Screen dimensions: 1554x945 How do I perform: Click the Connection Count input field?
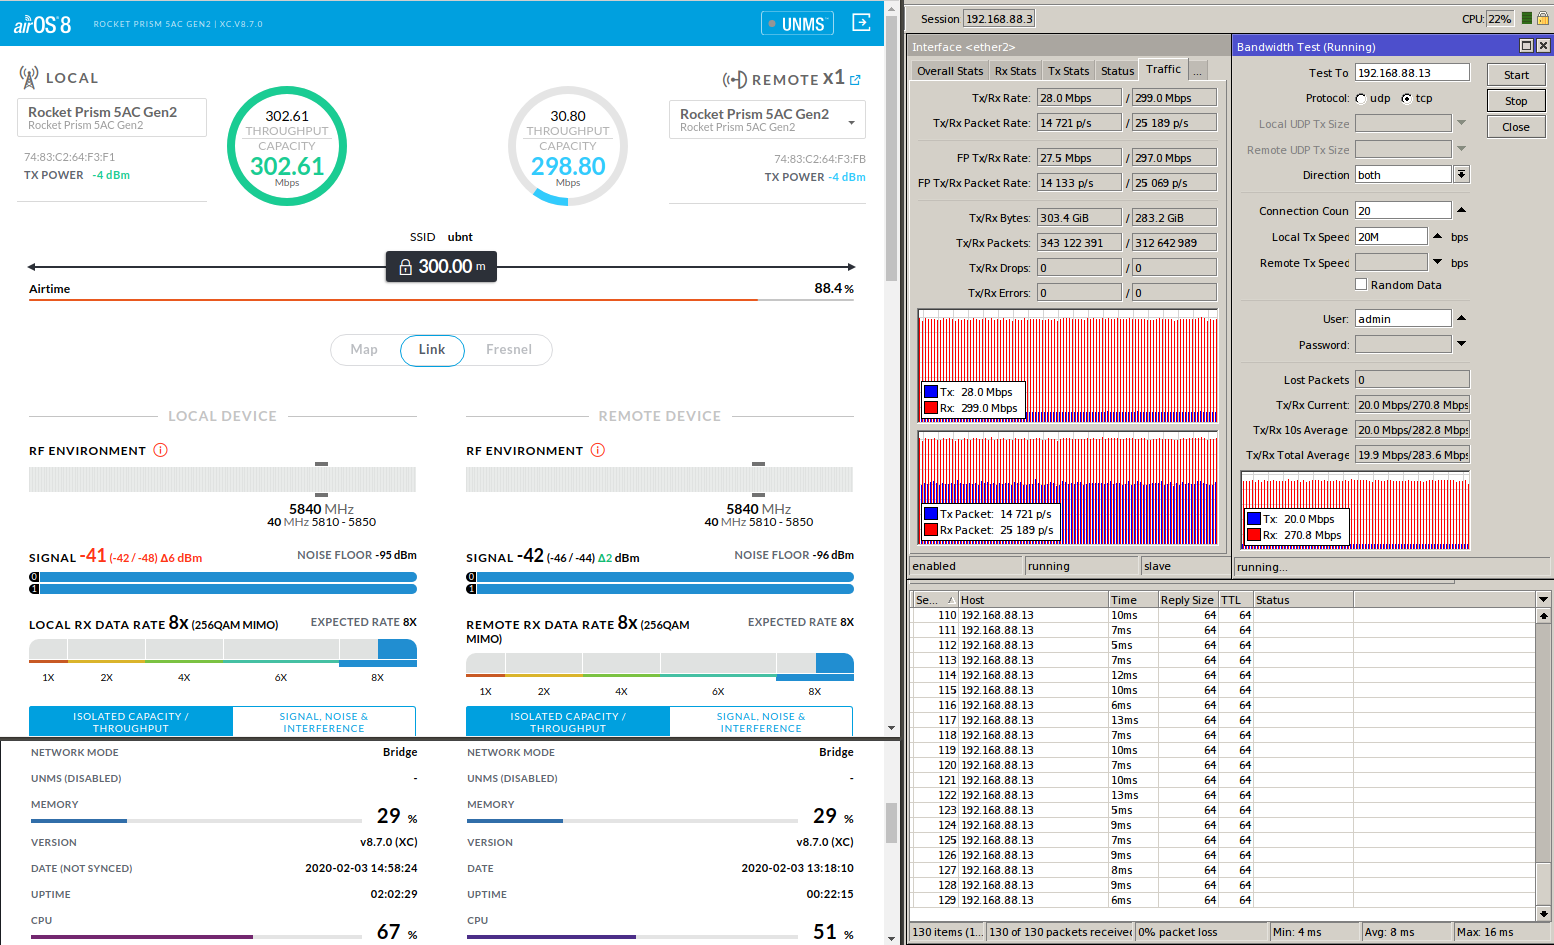pos(1403,210)
